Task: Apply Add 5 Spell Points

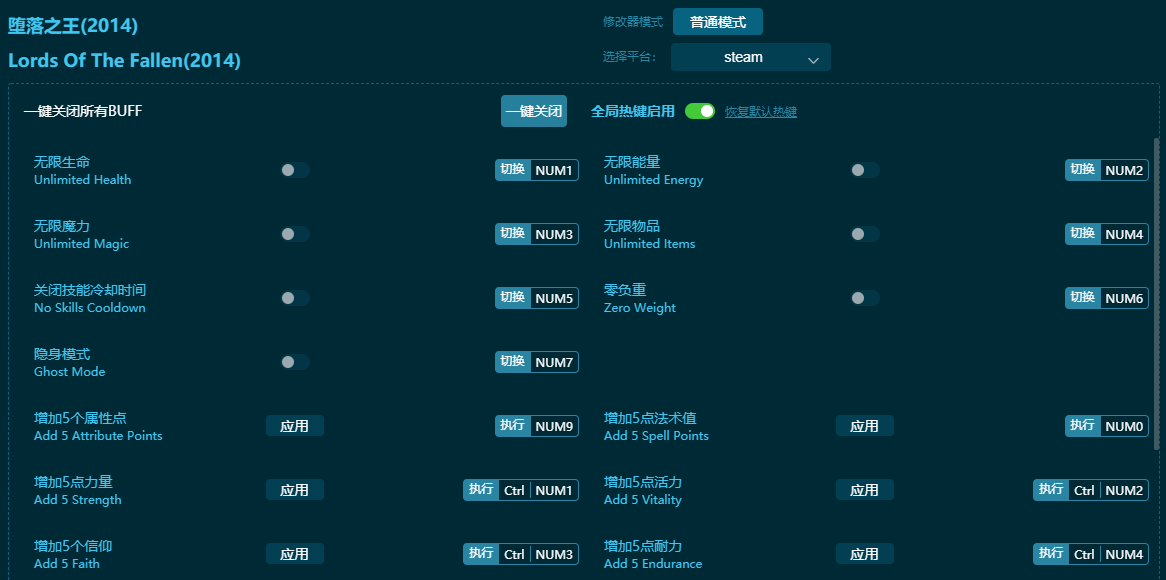Action: [x=865, y=426]
